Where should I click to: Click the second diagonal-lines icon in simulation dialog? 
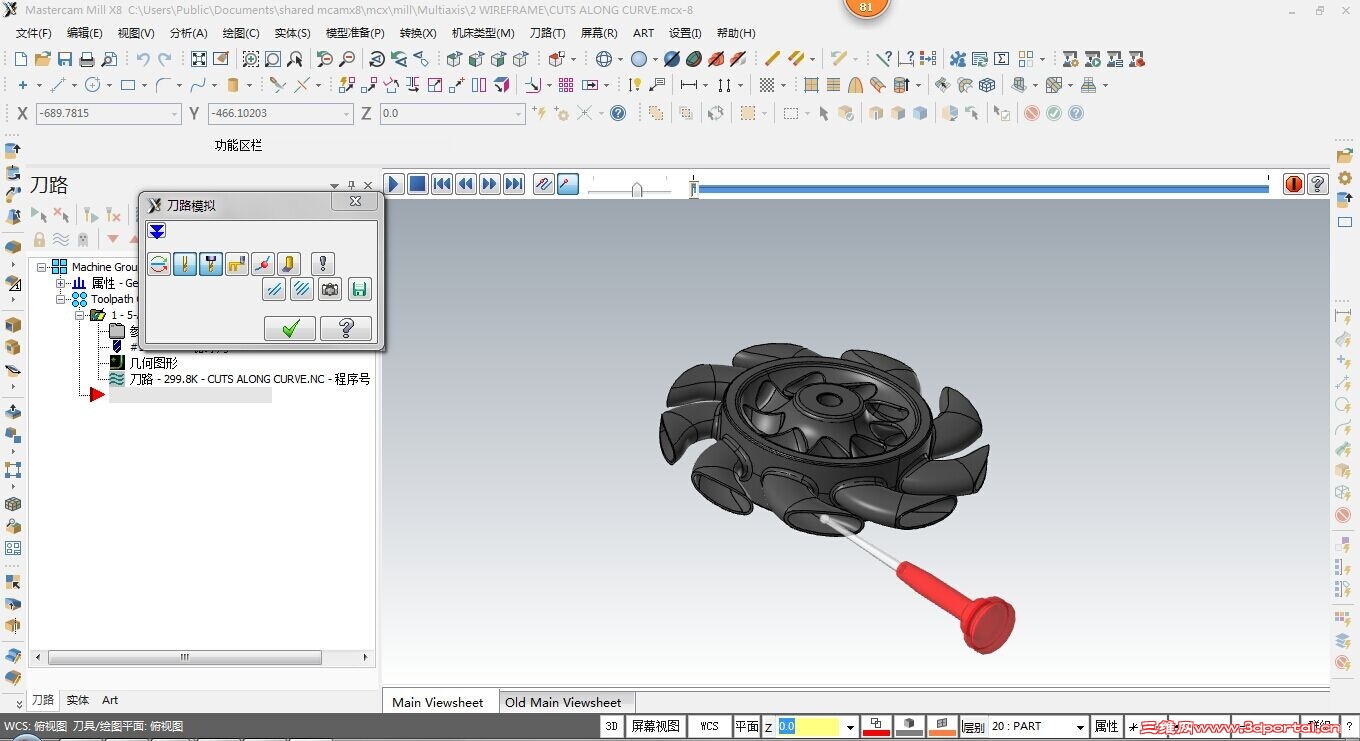point(302,290)
